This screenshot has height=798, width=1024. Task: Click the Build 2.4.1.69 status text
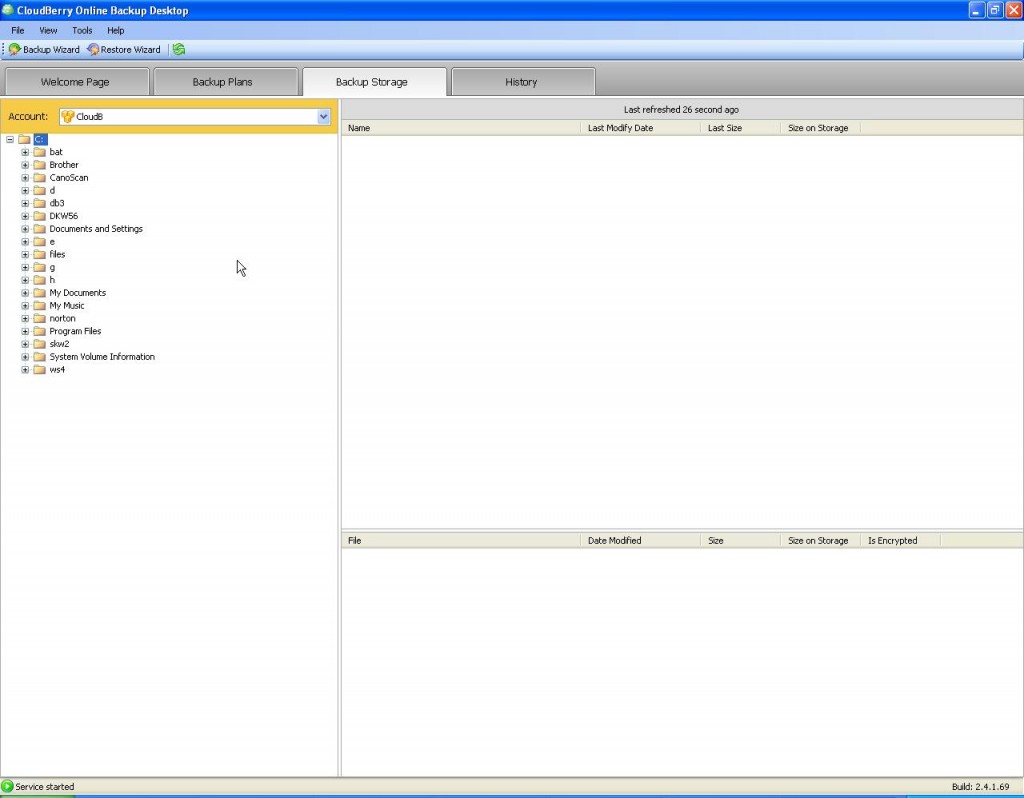tap(980, 786)
